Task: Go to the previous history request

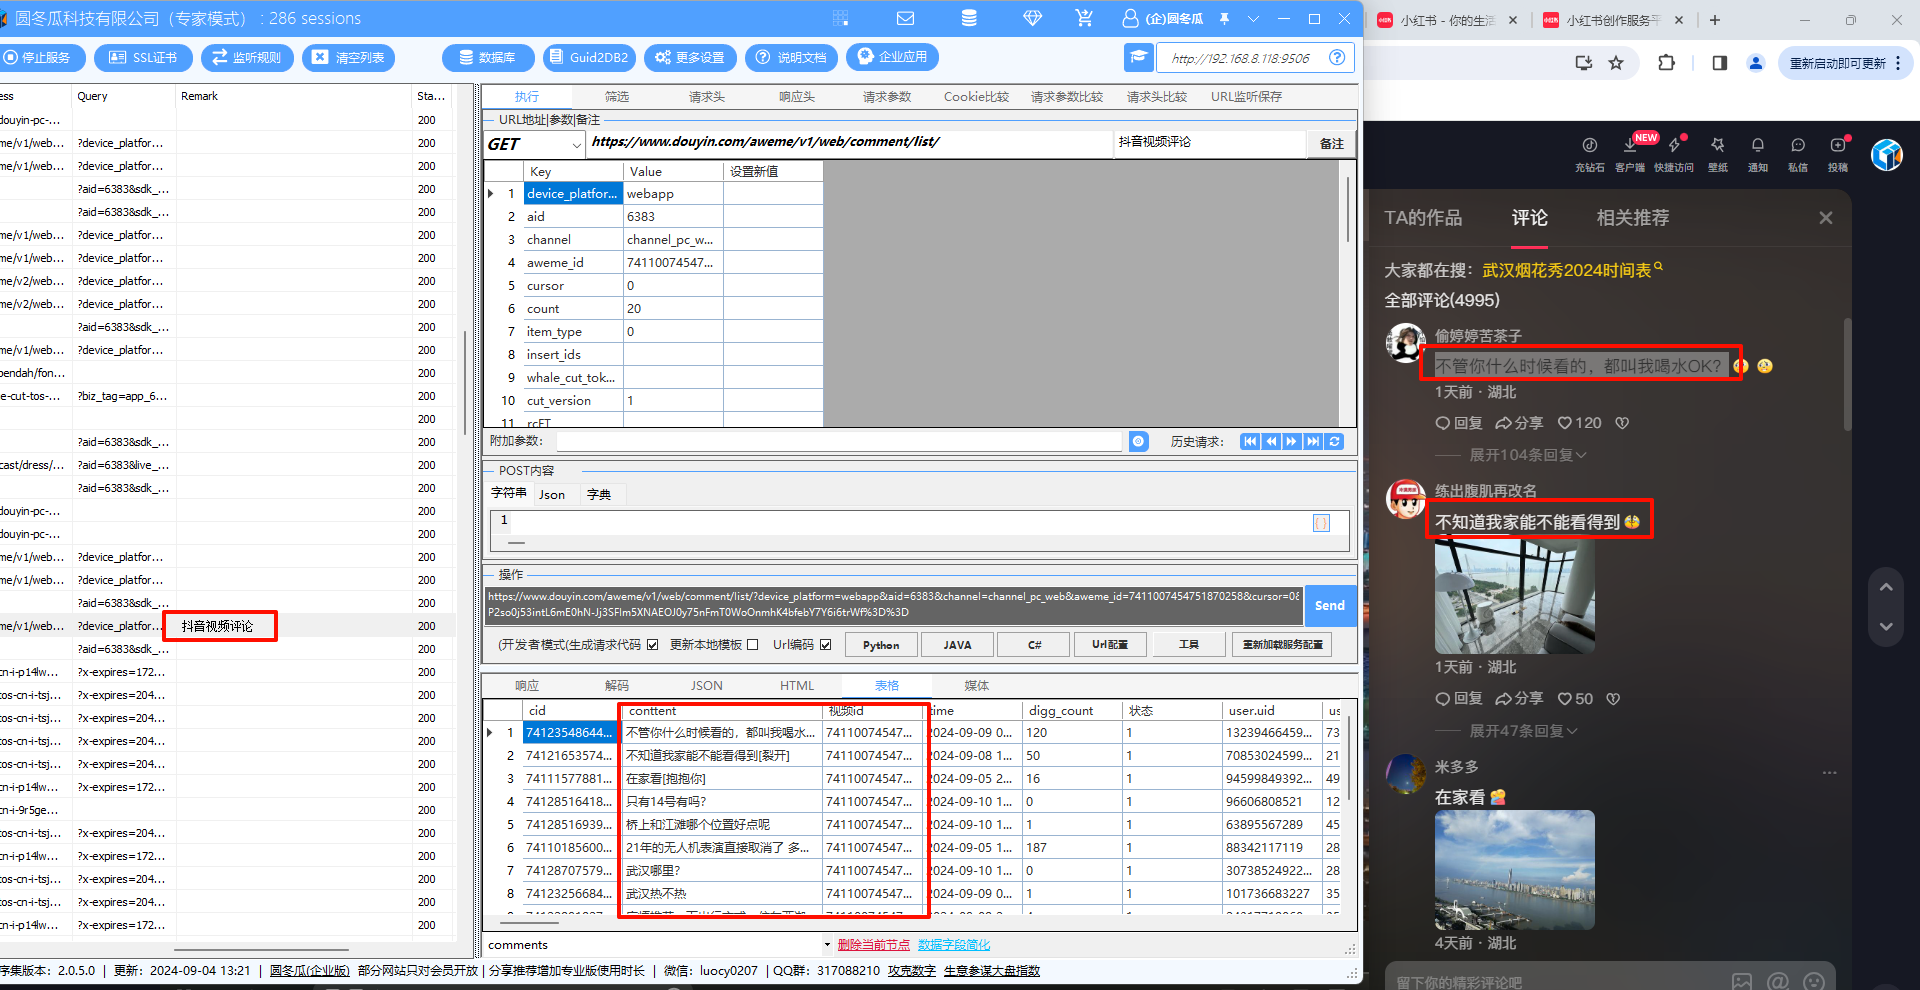Action: tap(1271, 441)
